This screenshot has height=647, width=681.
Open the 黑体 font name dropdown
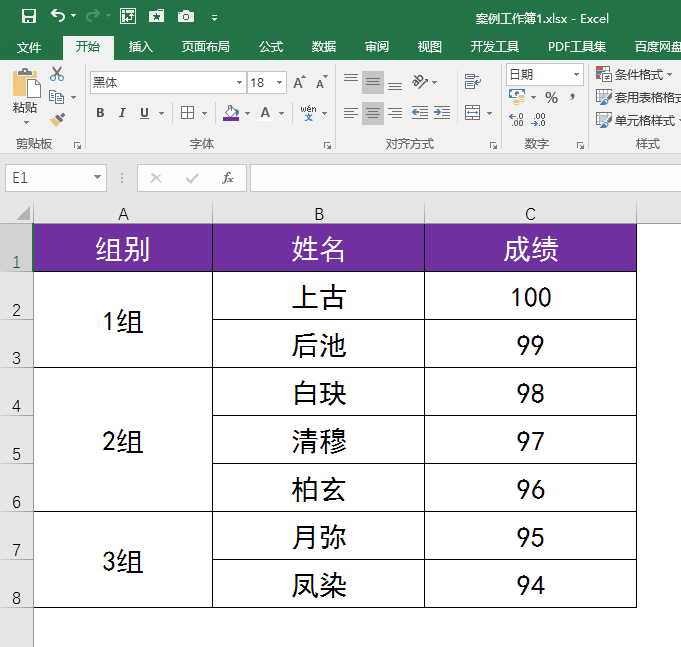(239, 83)
